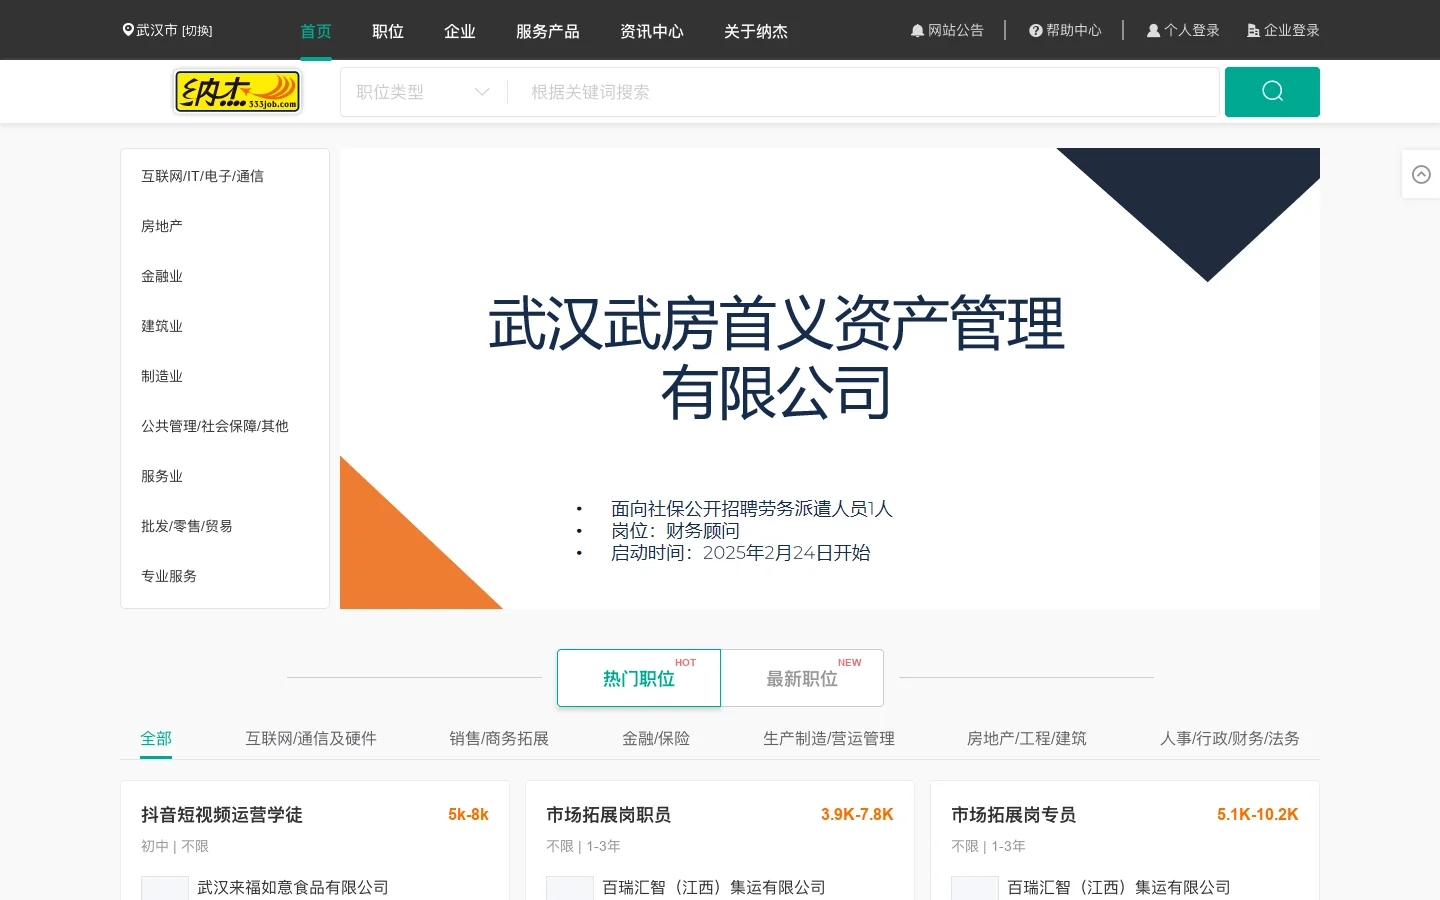Go to the 首页 nav item
Image resolution: width=1440 pixels, height=900 pixels.
[x=316, y=31]
